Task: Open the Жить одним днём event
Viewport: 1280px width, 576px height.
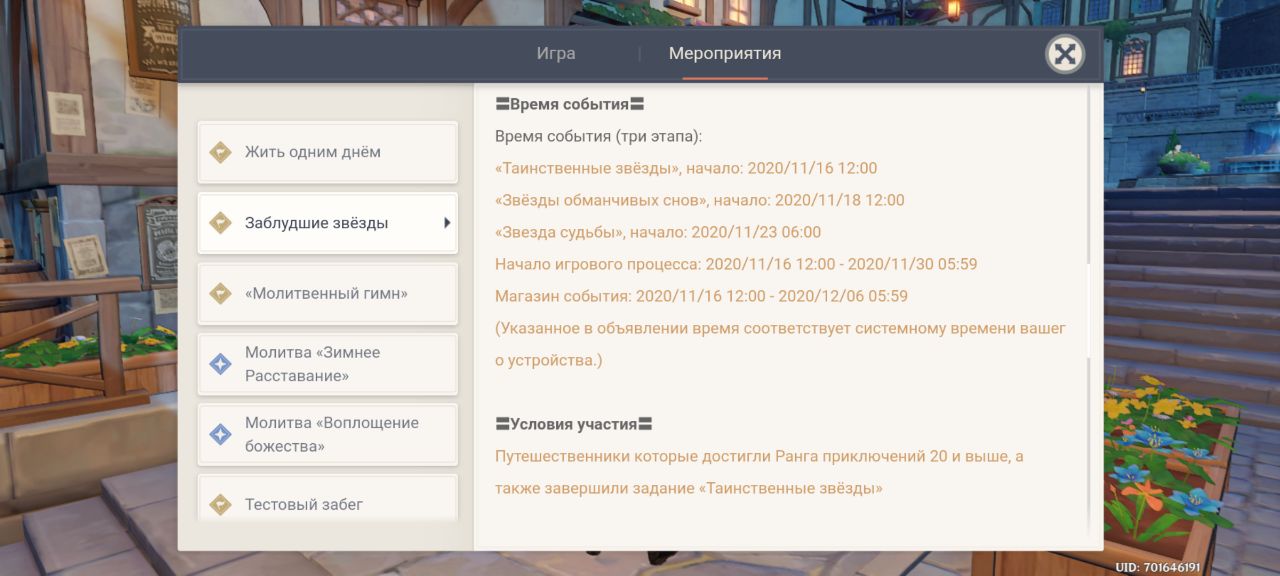Action: click(327, 152)
